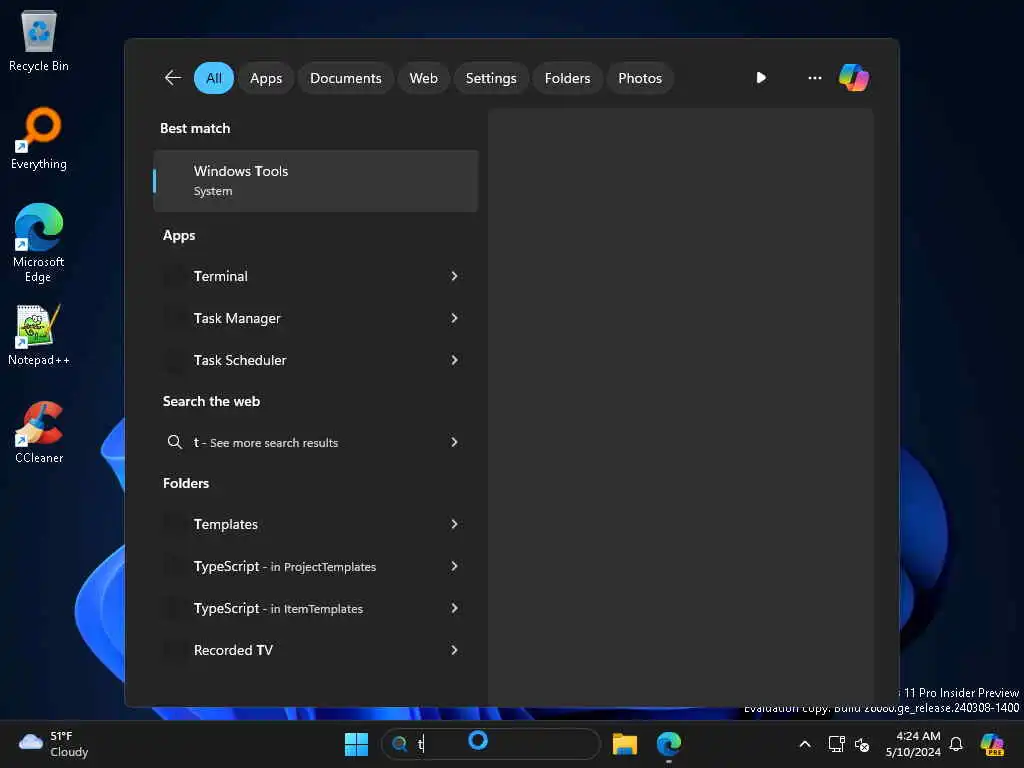Show hidden system tray icons
Image resolution: width=1024 pixels, height=768 pixels.
coord(805,744)
